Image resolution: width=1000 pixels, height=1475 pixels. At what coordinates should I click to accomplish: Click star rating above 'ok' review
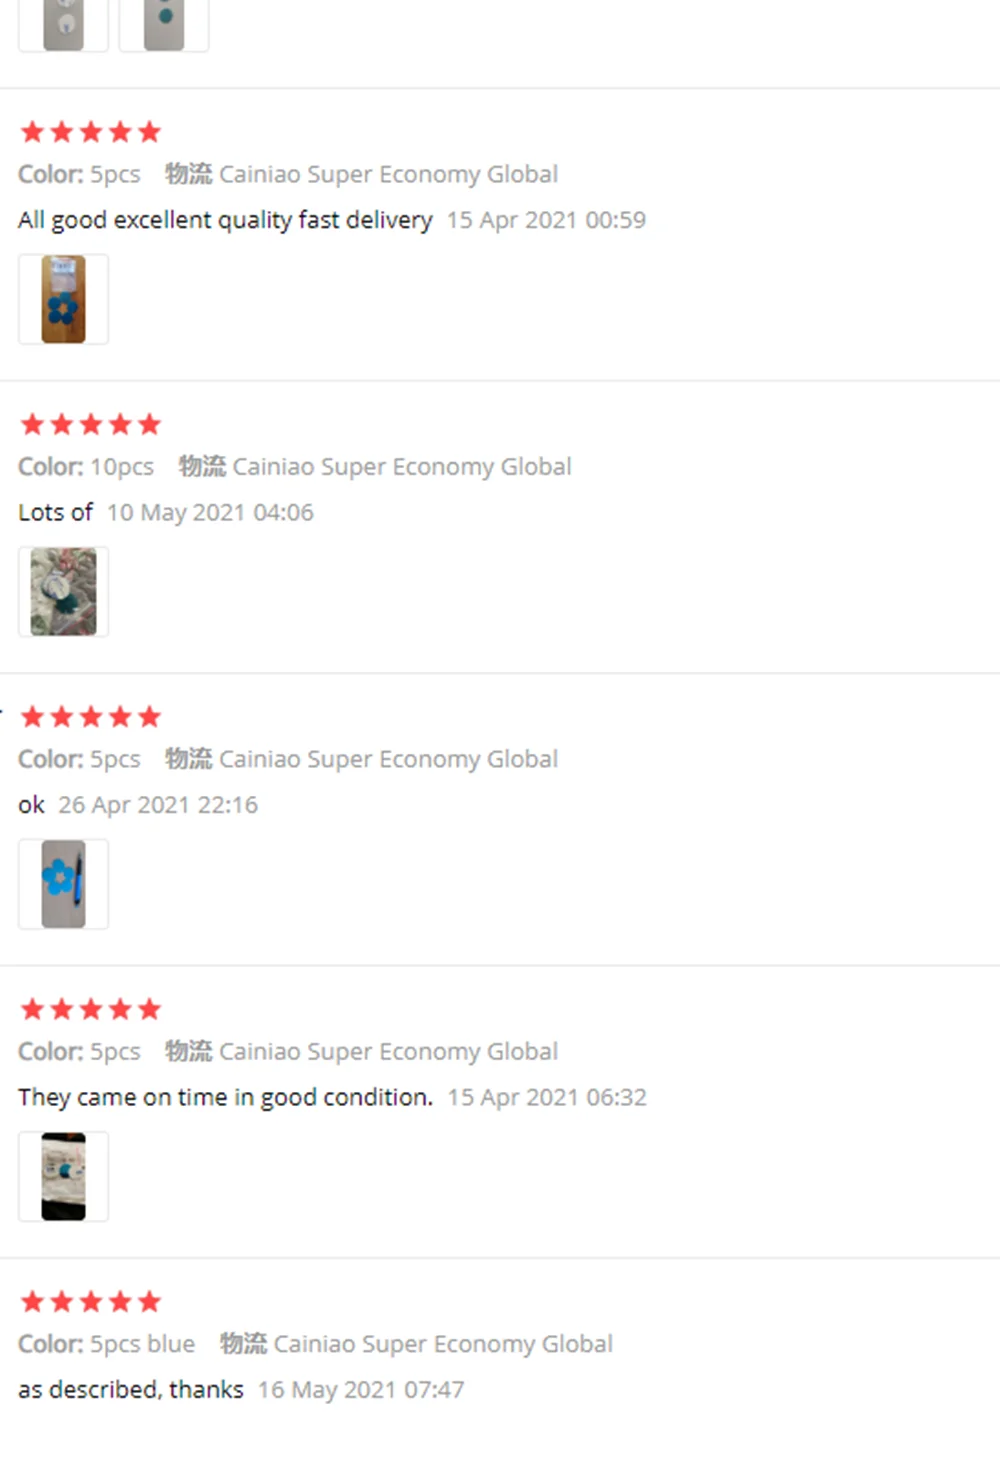[x=91, y=717]
